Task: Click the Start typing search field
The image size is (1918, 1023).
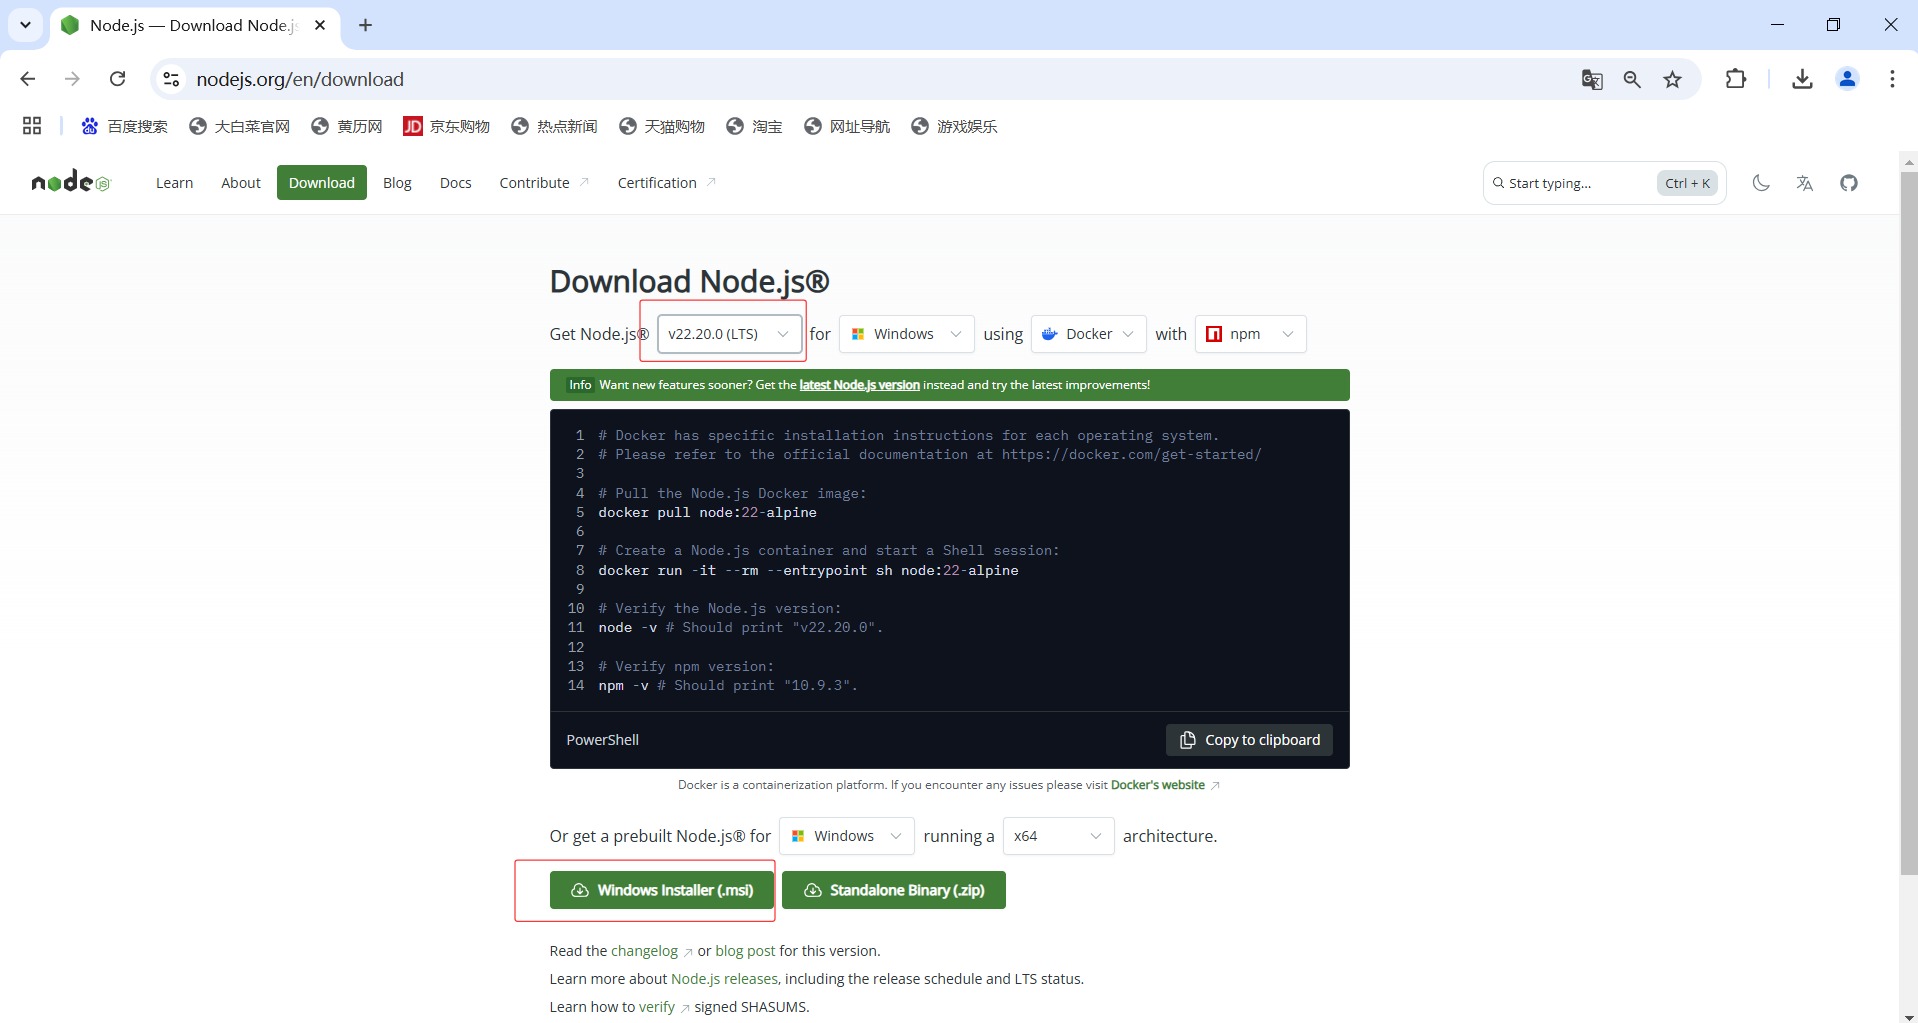Action: 1604,183
